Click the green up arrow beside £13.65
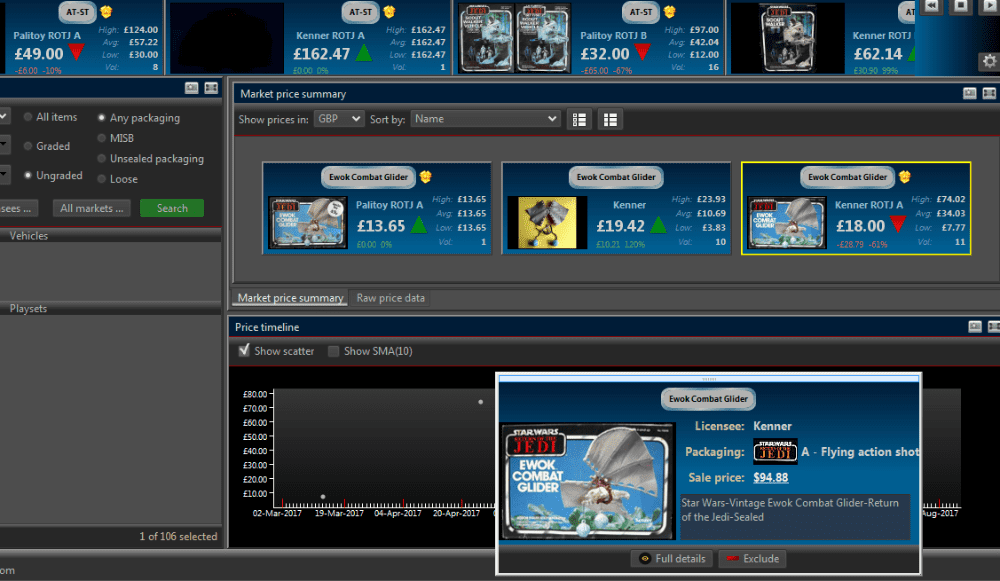 419,225
